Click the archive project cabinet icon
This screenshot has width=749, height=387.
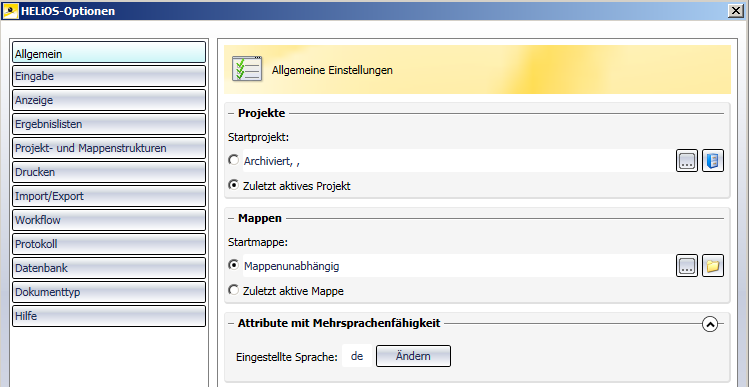(x=713, y=161)
